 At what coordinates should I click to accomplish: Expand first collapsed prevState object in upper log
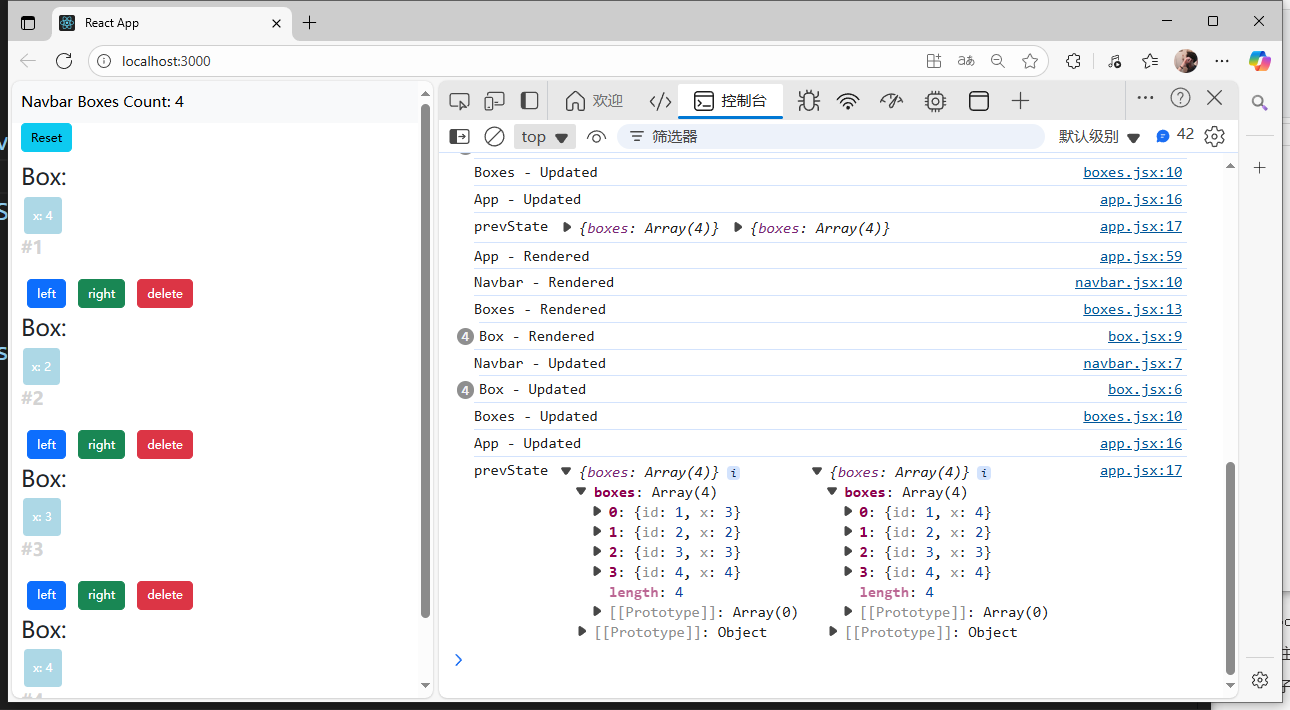(x=569, y=227)
